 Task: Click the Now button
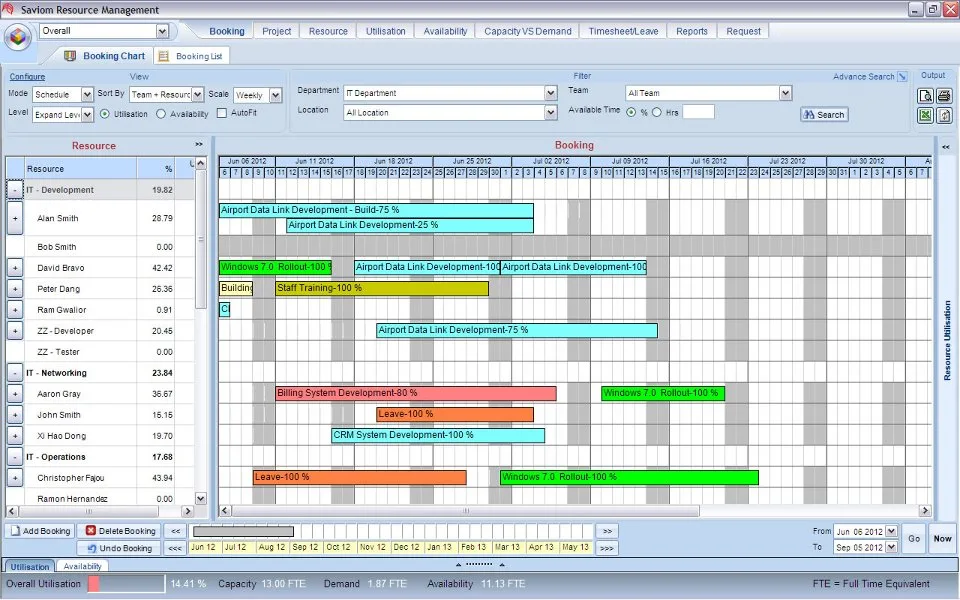pos(942,539)
